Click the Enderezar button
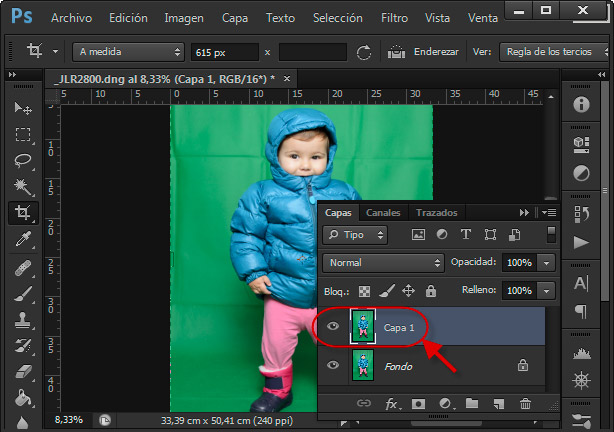The image size is (614, 432). pyautogui.click(x=436, y=52)
